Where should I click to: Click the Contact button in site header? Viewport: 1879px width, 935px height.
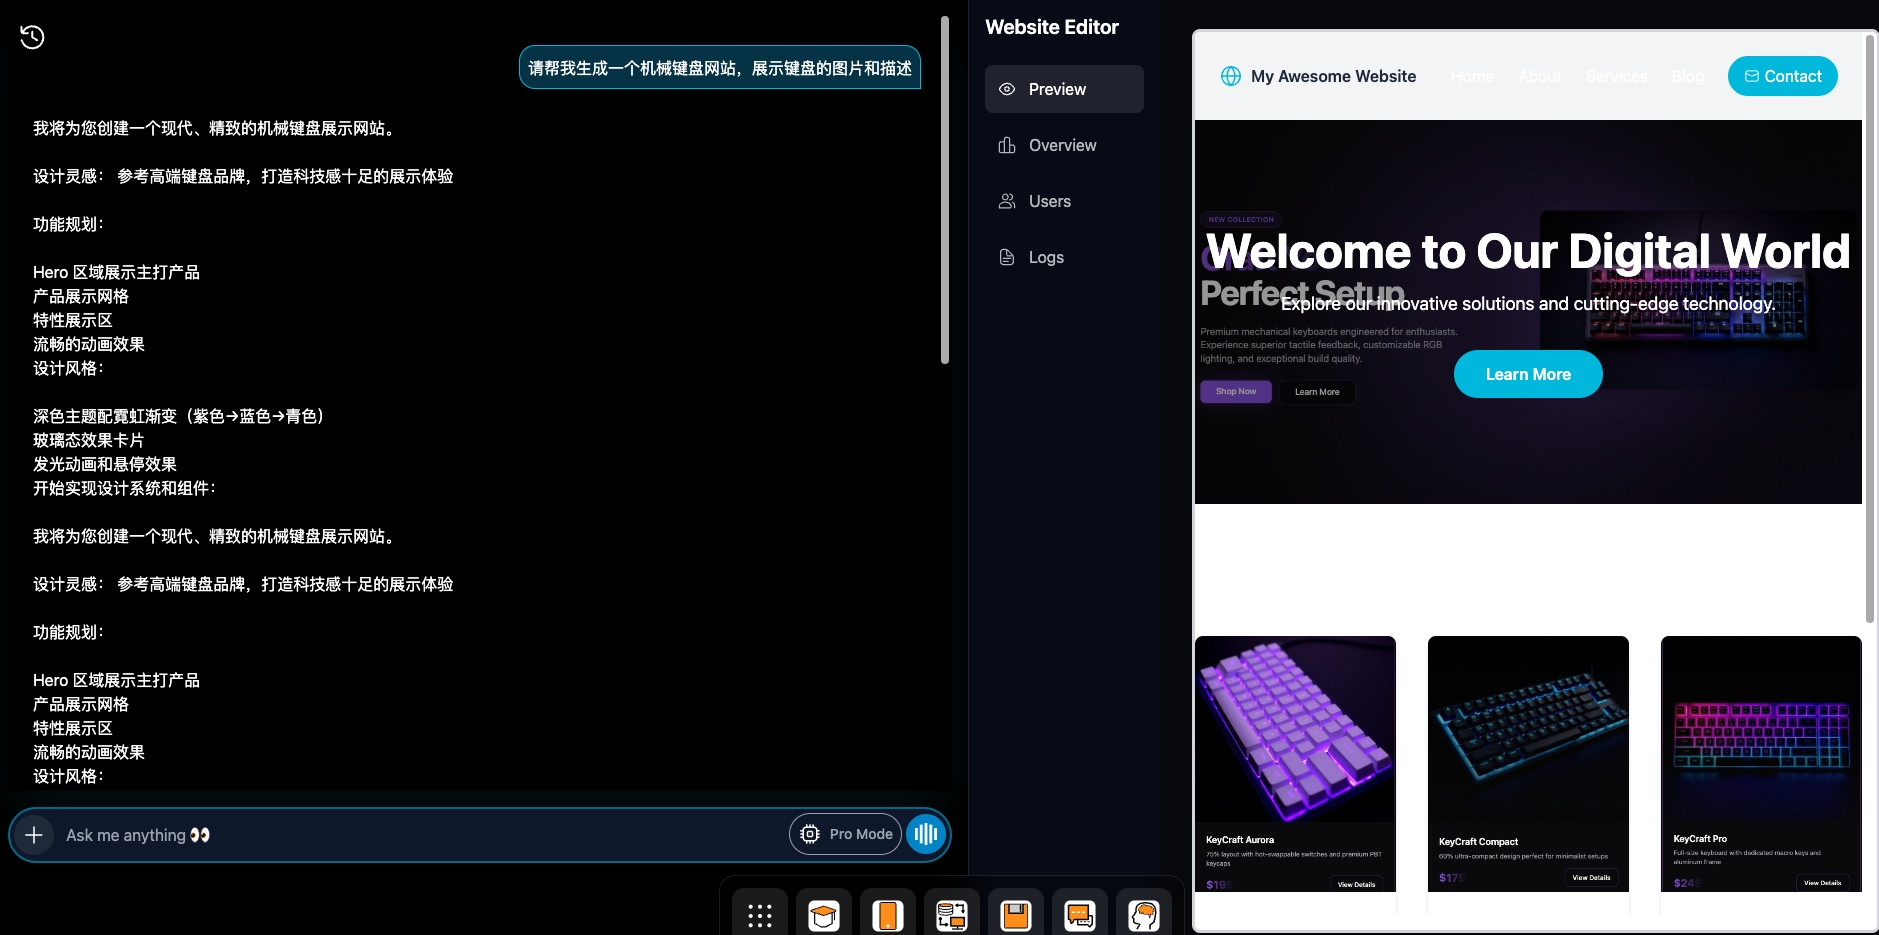click(x=1782, y=76)
